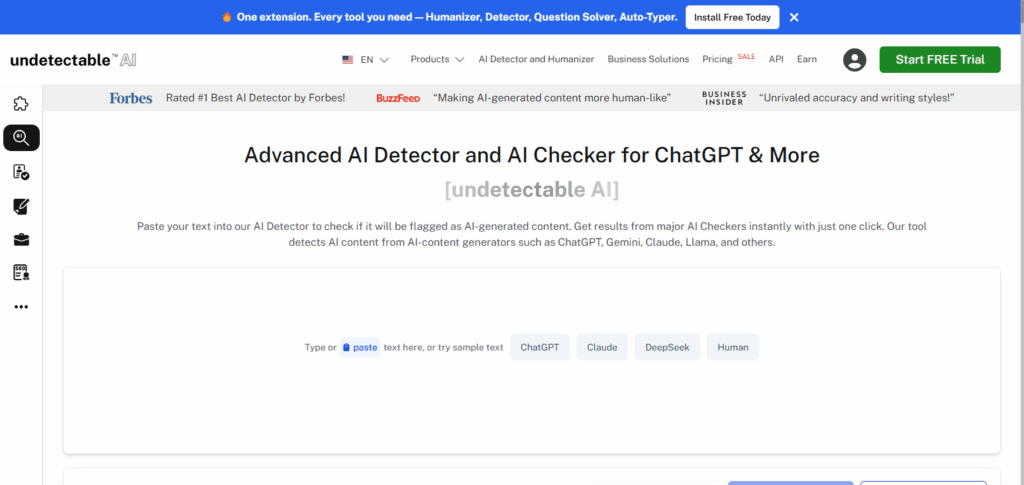Open the SEO document sidebar icon
1024x485 pixels.
click(x=21, y=273)
